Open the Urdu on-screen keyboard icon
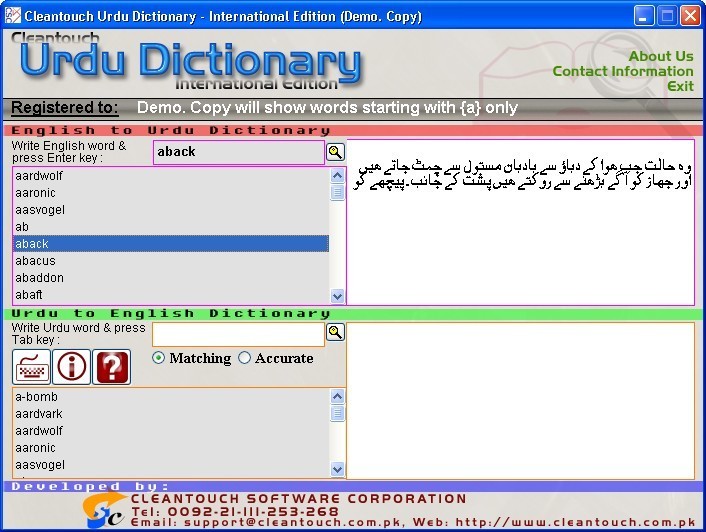The image size is (706, 532). click(32, 367)
